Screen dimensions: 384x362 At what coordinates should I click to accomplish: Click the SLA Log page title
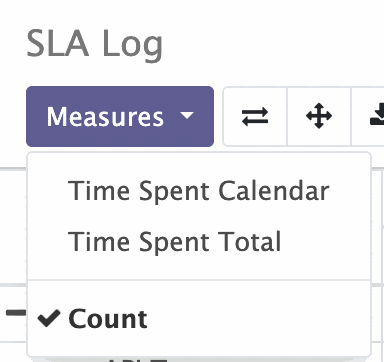coord(95,44)
